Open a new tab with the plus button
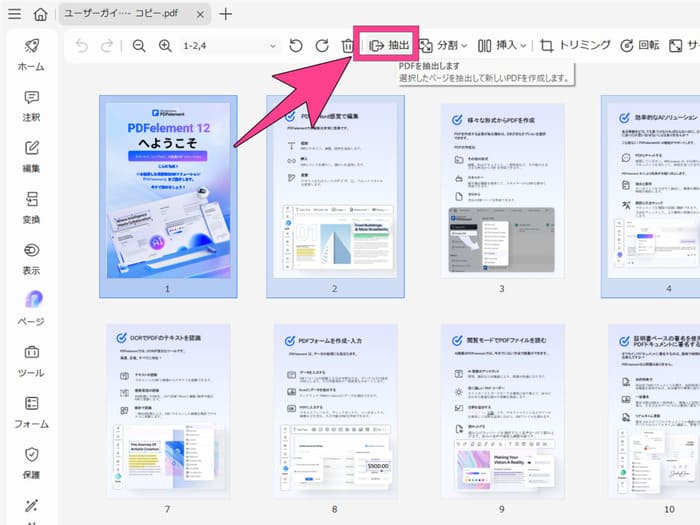The height and width of the screenshot is (525, 700). click(x=226, y=14)
